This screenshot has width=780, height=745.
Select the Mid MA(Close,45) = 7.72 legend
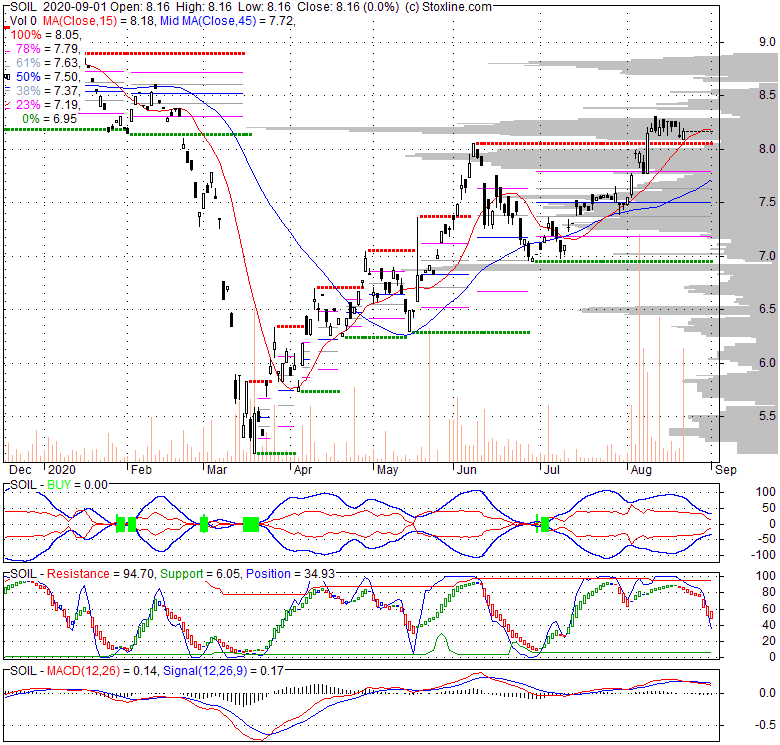(227, 21)
